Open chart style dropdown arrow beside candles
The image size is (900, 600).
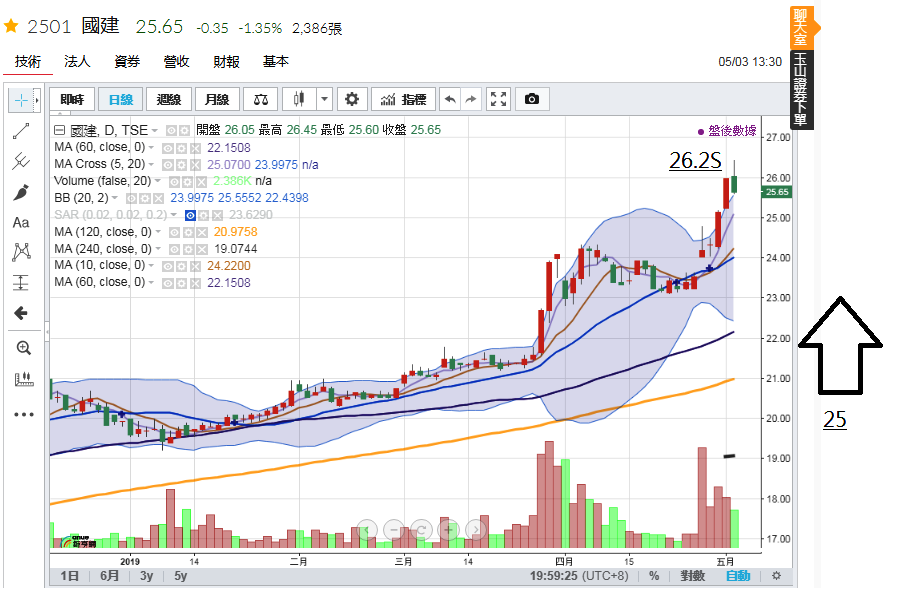[x=324, y=99]
